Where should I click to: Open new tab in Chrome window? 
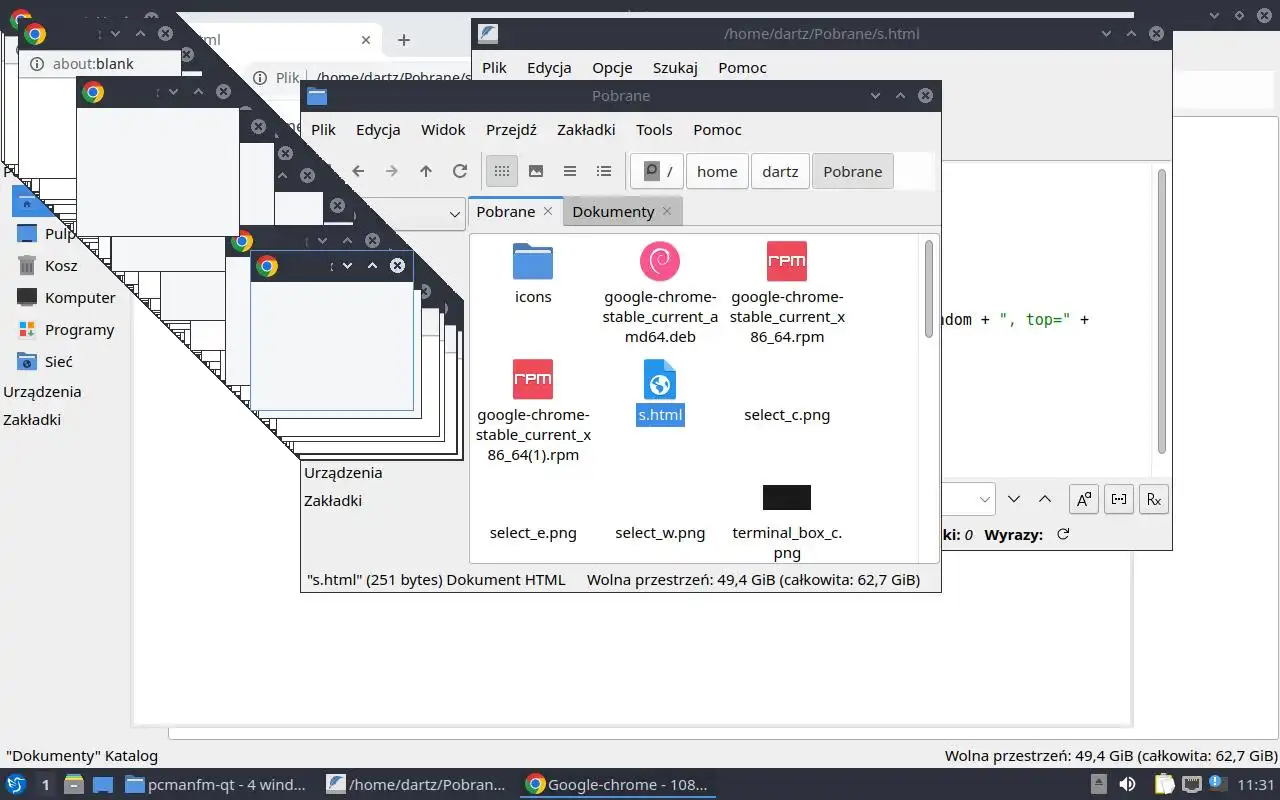pyautogui.click(x=404, y=40)
